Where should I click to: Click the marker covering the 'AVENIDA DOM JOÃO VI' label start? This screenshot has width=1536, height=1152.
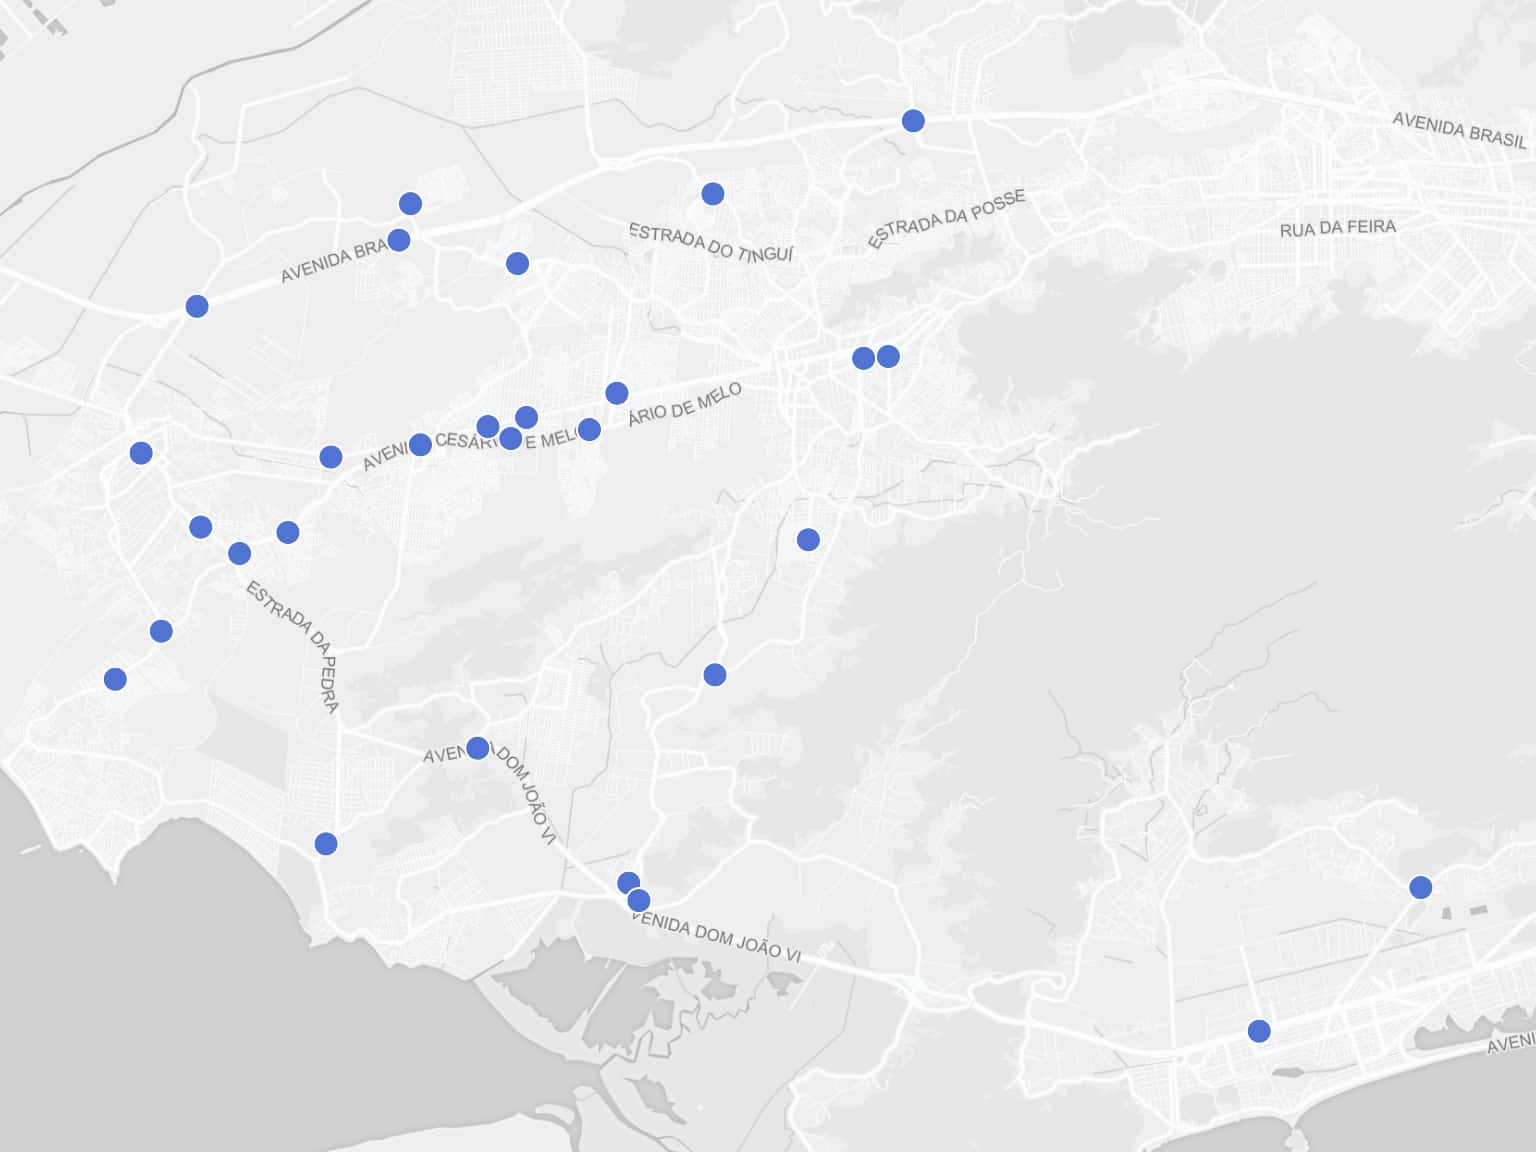[x=478, y=749]
